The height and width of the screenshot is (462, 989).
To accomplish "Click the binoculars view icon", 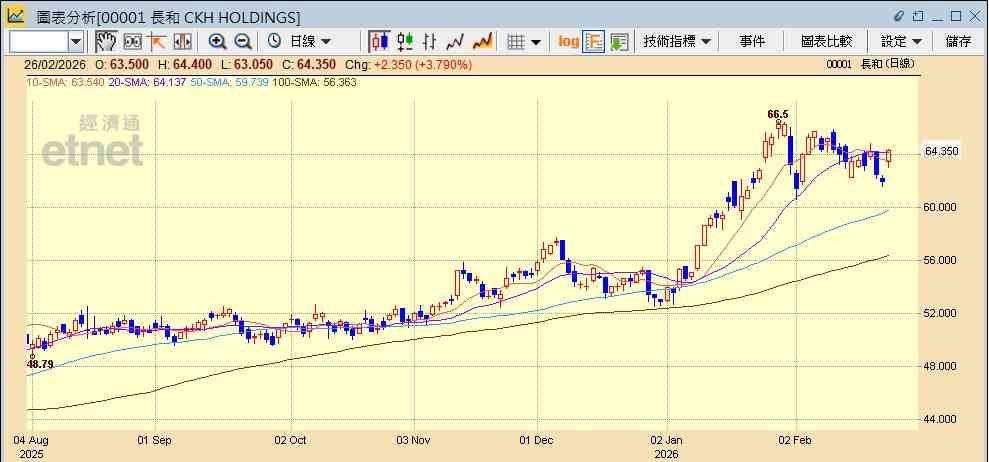I will (132, 42).
